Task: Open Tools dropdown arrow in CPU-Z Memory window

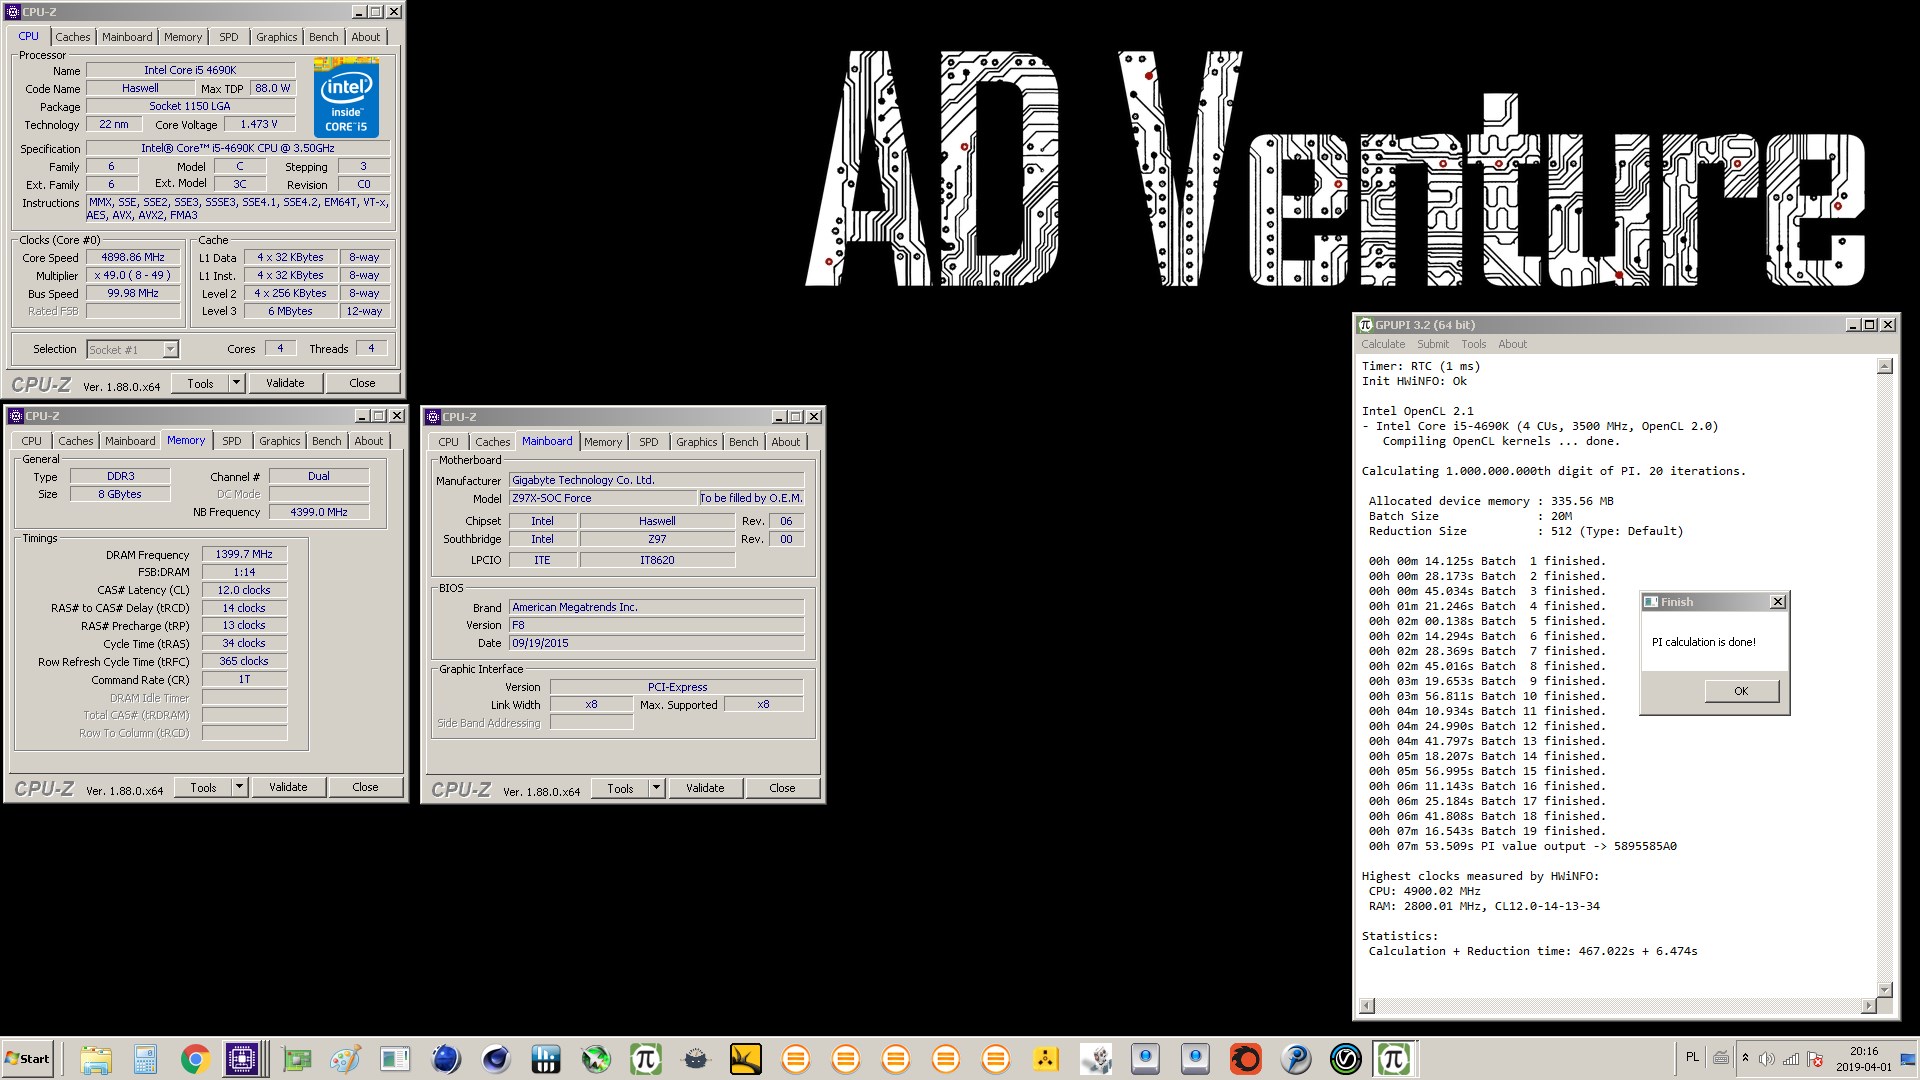Action: click(x=240, y=787)
